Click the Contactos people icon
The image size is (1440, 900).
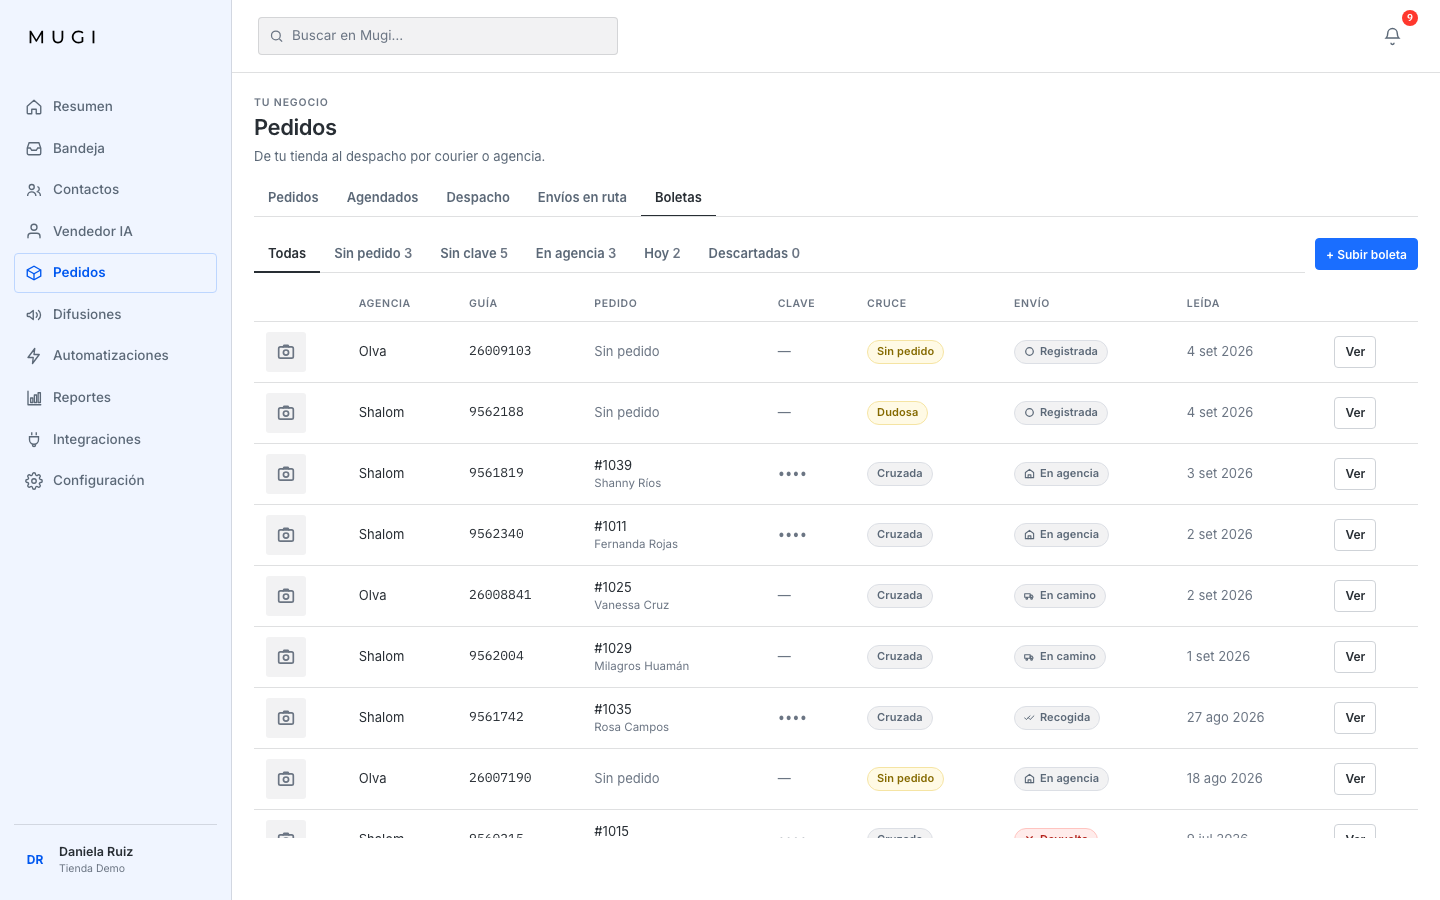(34, 190)
